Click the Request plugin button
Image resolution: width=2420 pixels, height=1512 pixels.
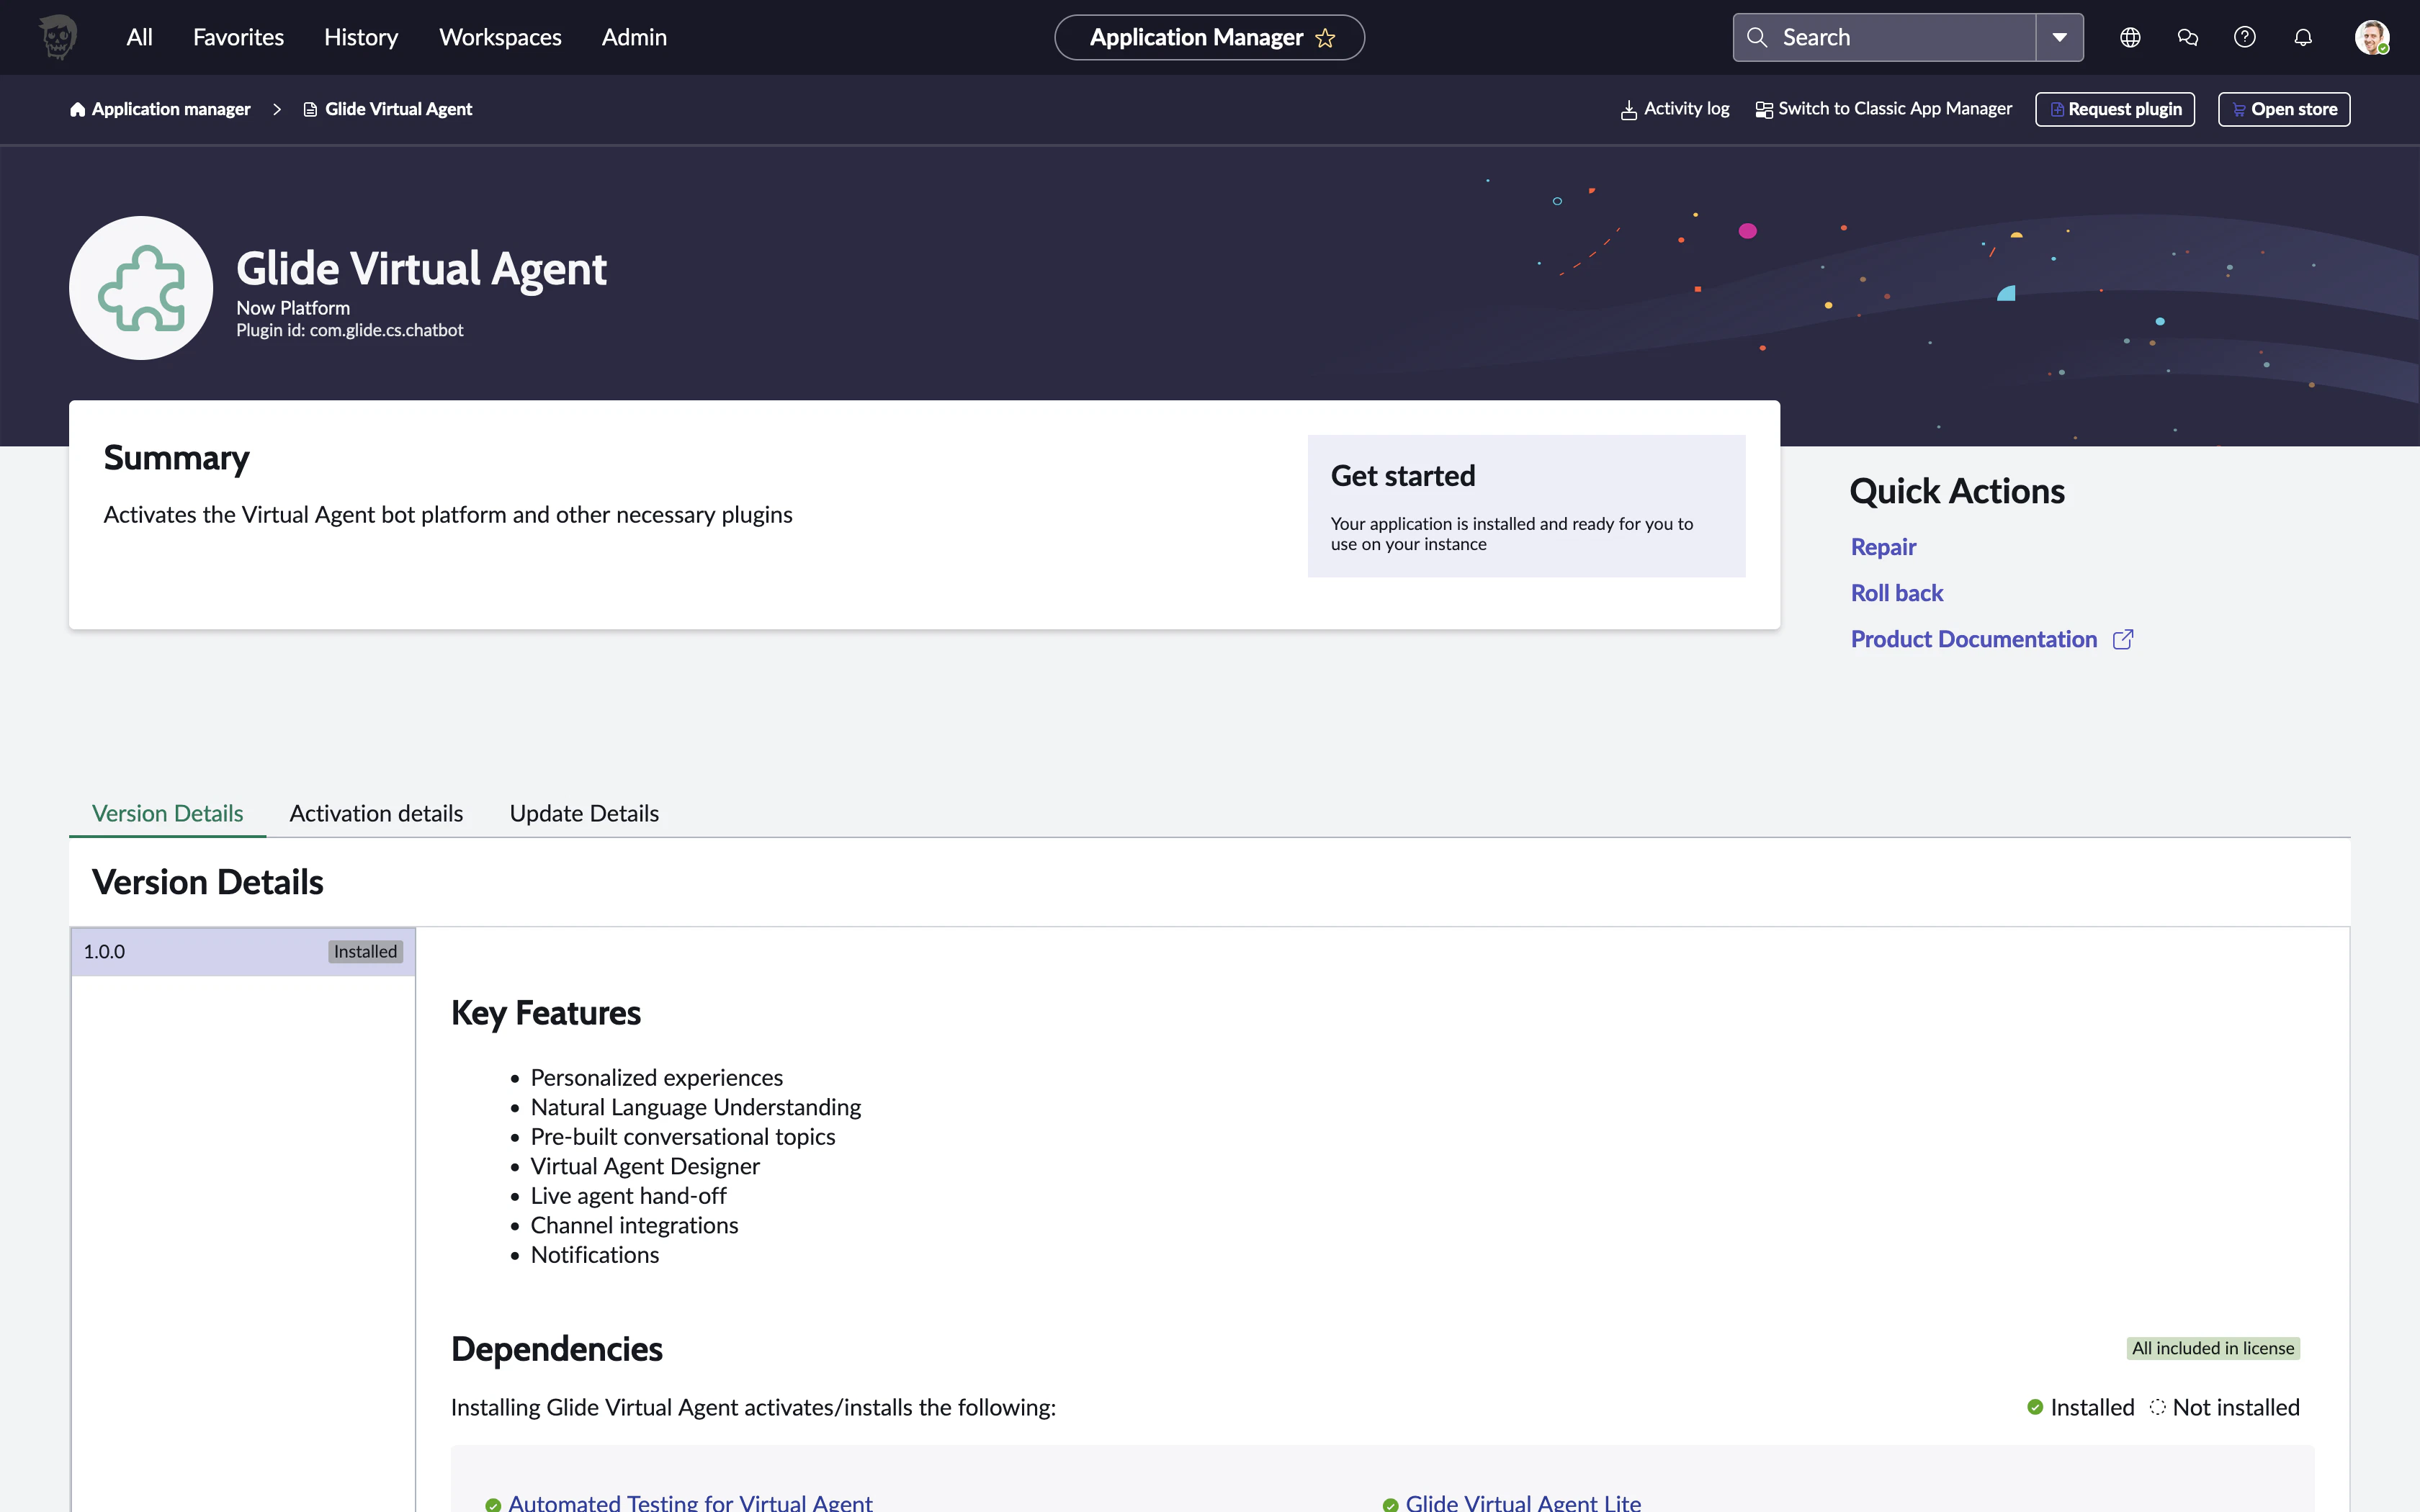2115,109
